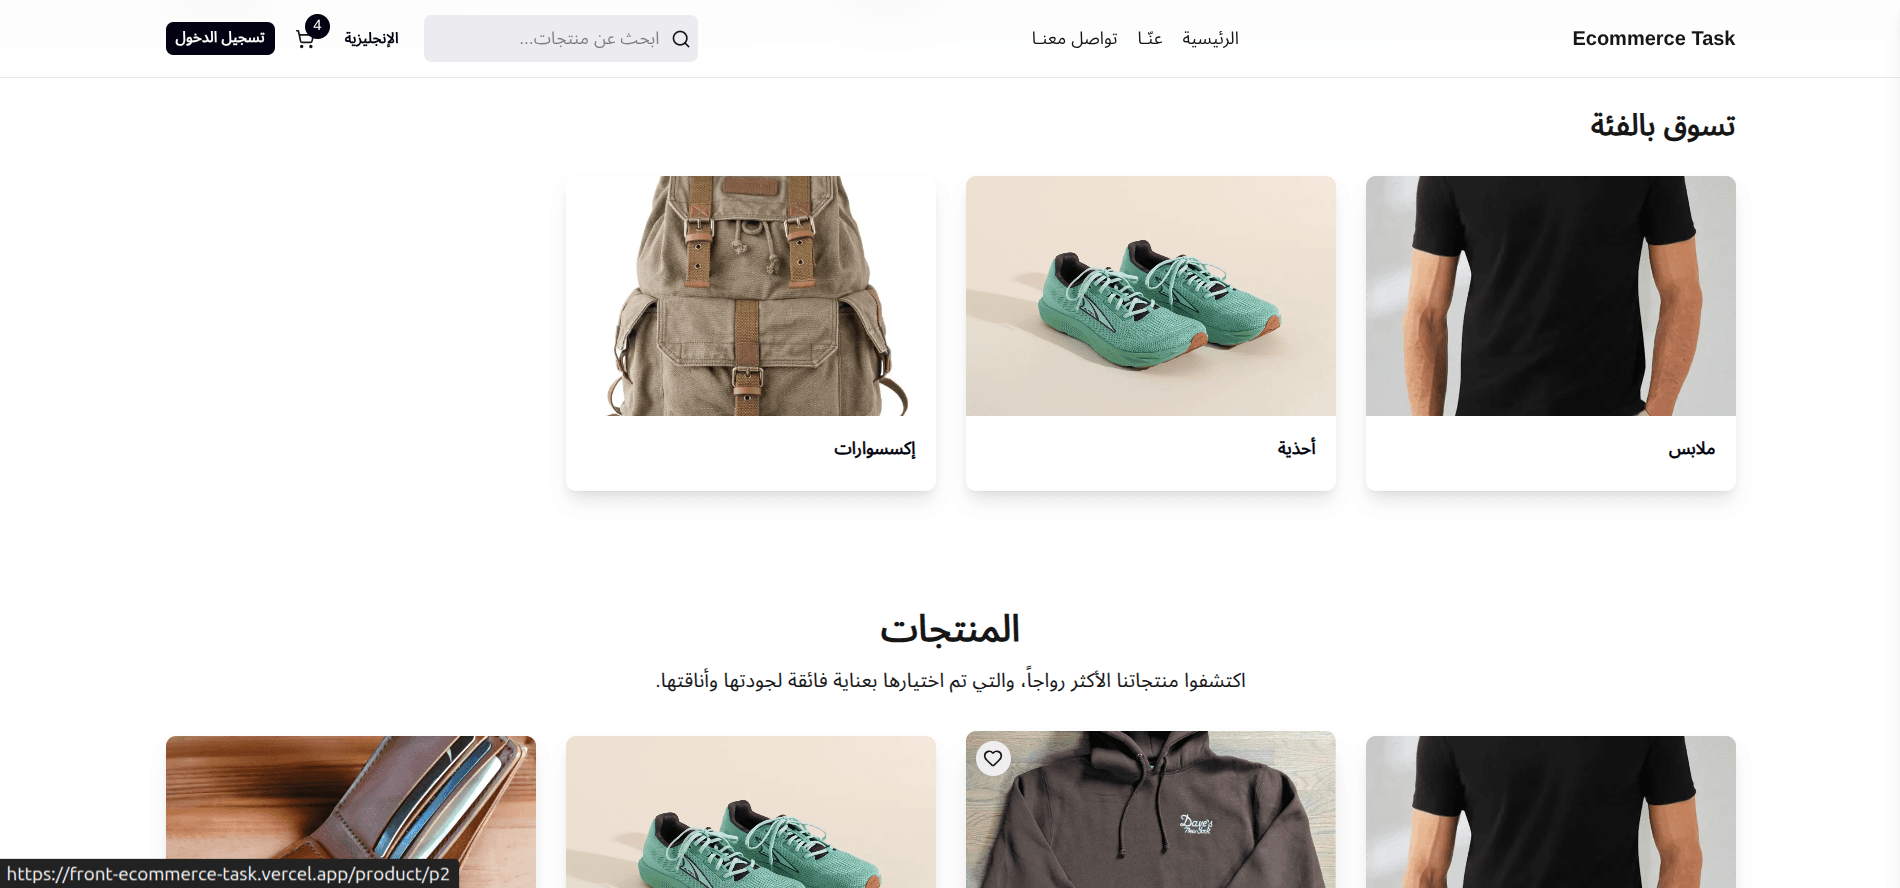Click the Ecommerce Task site logo
Screen dimensions: 1900x888
click(1653, 38)
